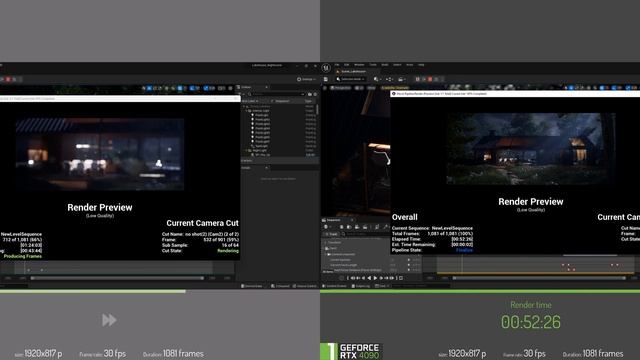Click the add folder icon in Outliner
640x360 pixels.
310,94
